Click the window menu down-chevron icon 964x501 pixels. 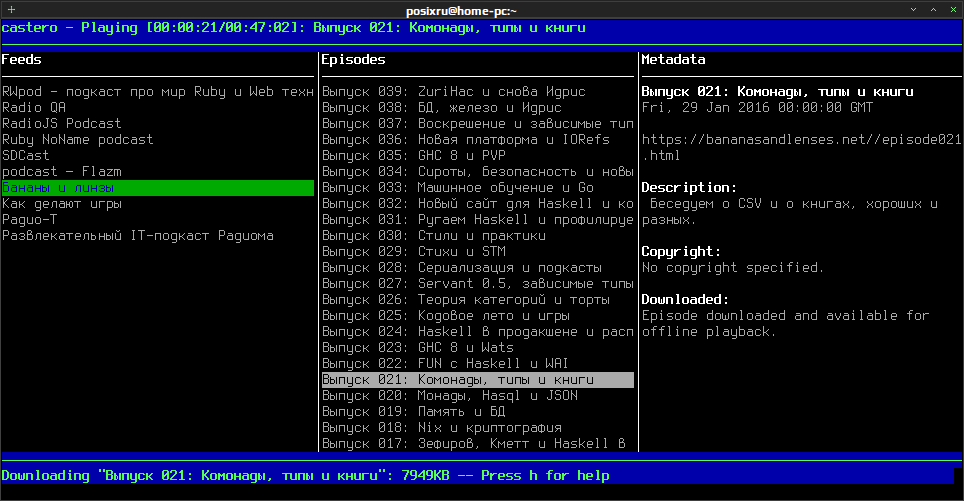pos(913,10)
